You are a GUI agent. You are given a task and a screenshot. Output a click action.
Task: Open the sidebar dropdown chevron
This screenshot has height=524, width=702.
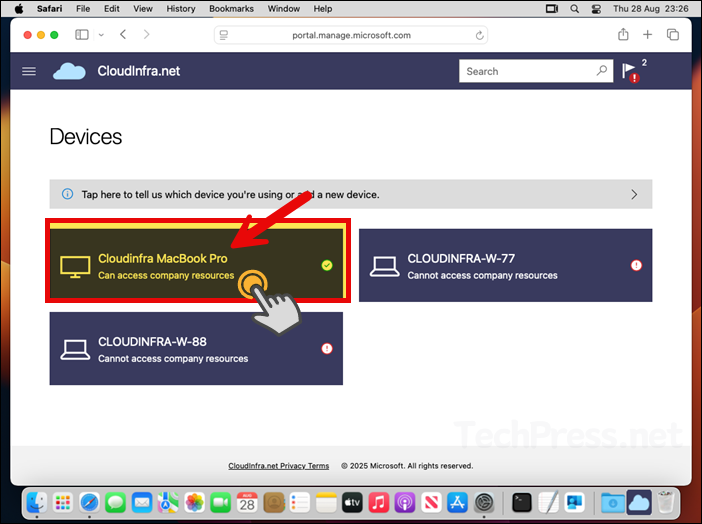point(101,35)
